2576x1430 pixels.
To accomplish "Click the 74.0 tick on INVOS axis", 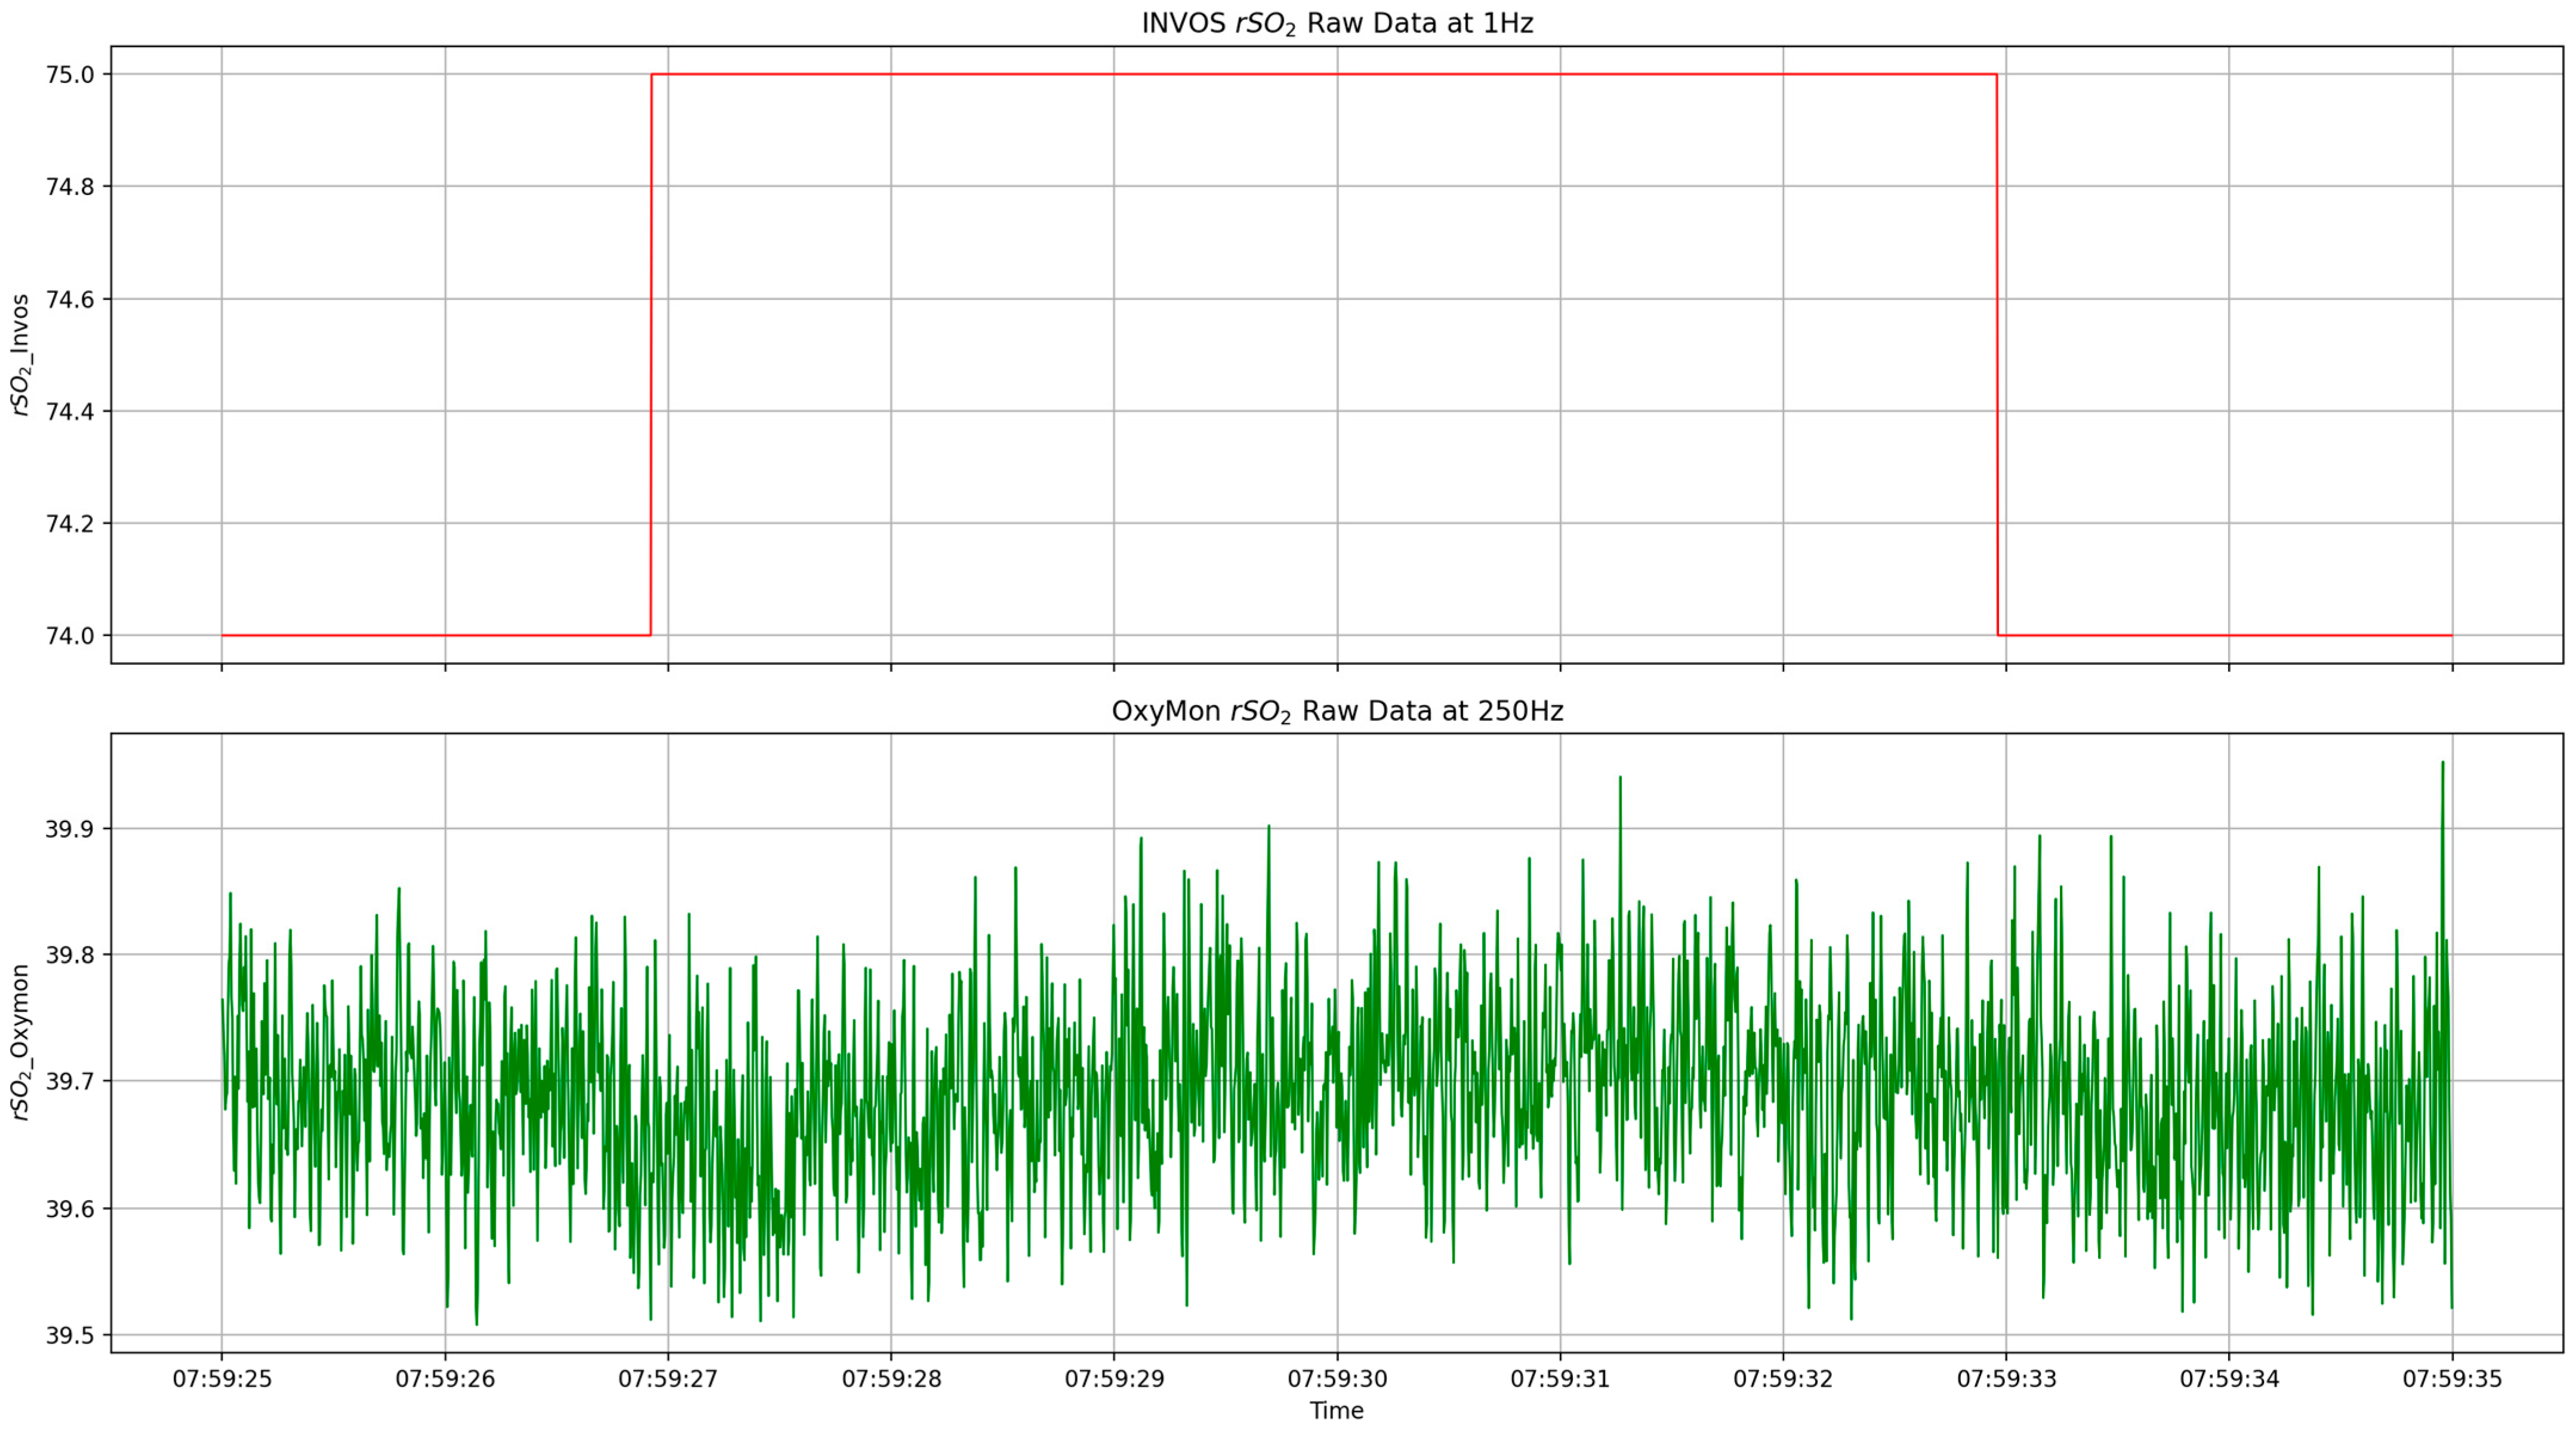I will [70, 636].
